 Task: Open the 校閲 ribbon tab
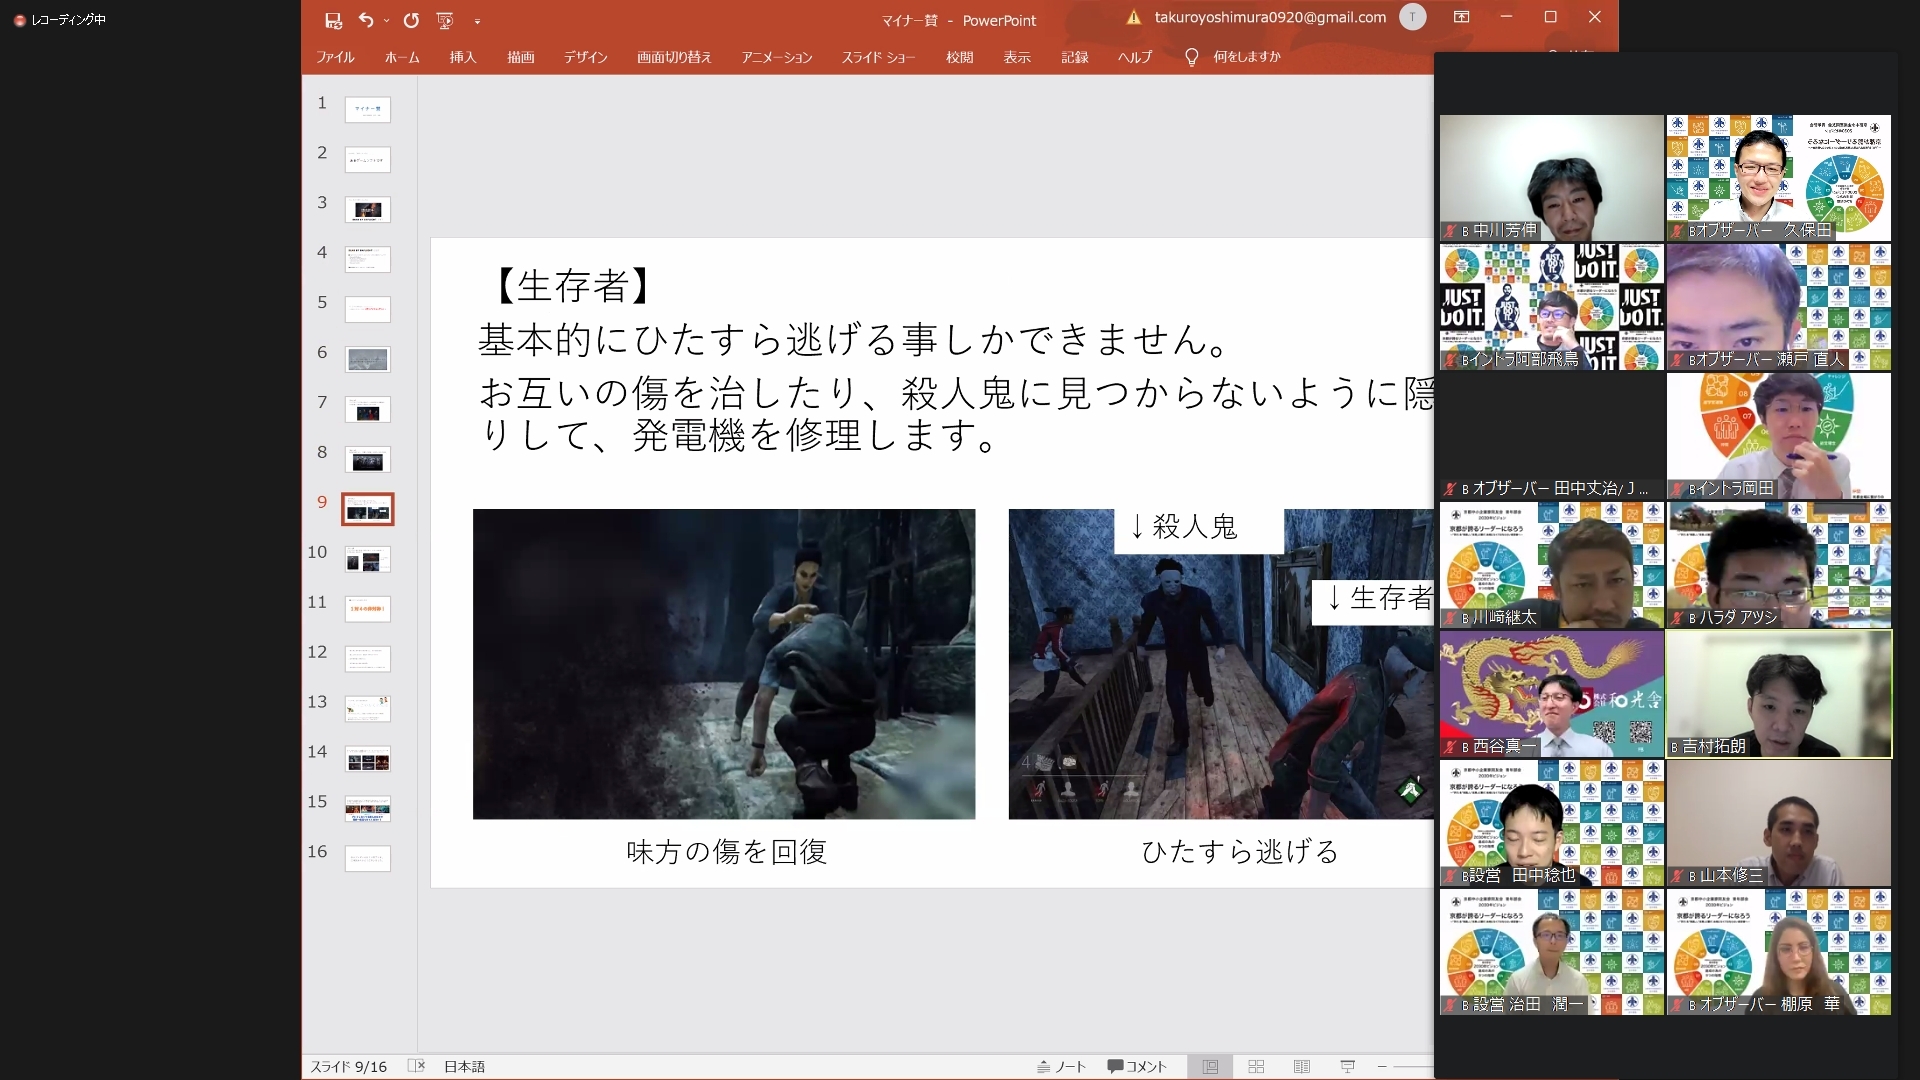click(960, 57)
